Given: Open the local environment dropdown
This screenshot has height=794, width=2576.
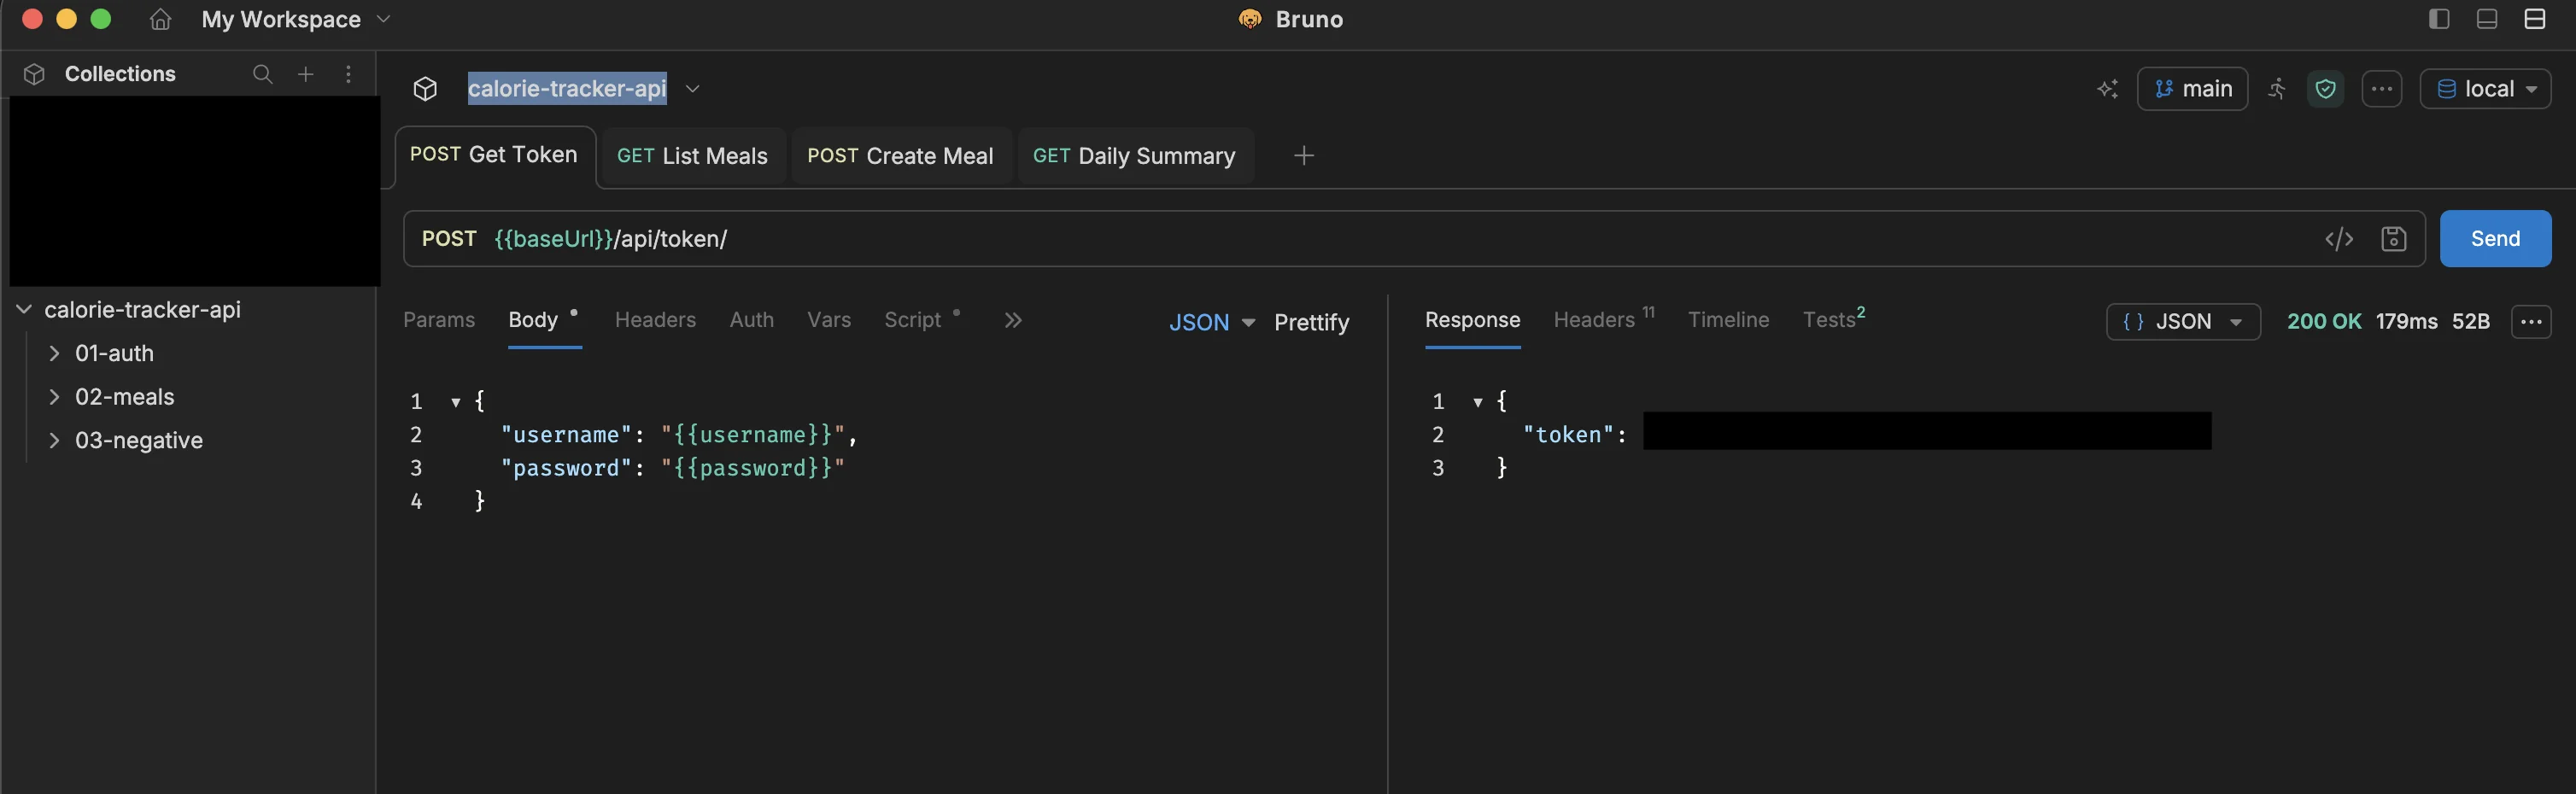Looking at the screenshot, I should point(2485,89).
